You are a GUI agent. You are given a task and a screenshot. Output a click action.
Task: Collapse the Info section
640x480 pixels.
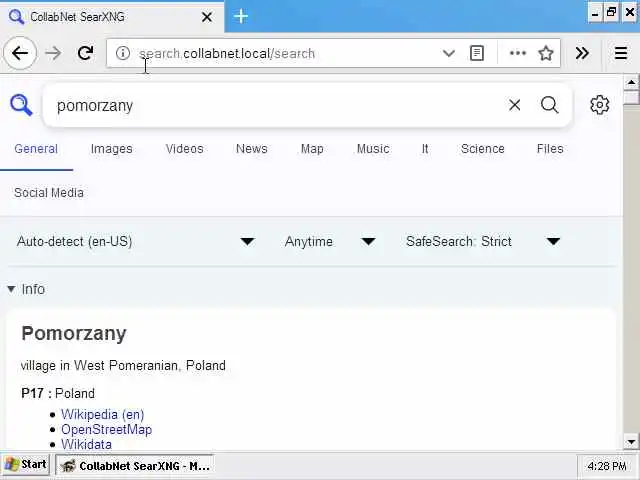(x=26, y=289)
